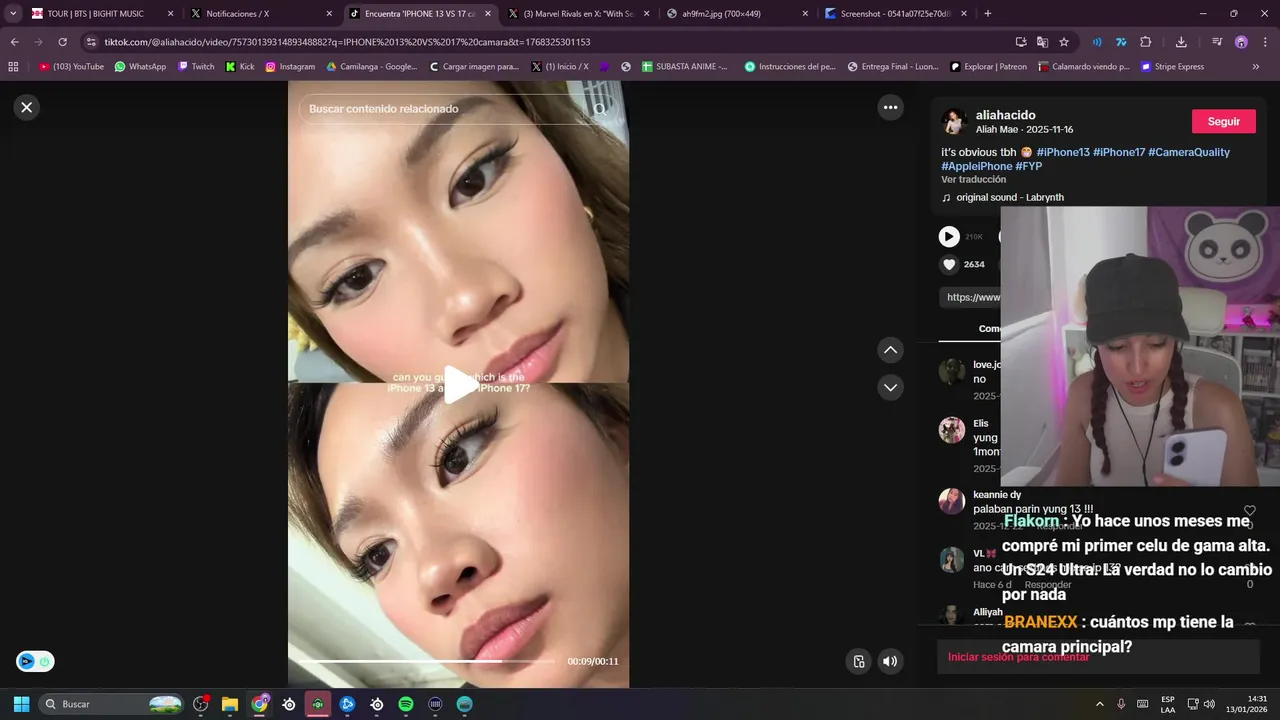Open the WhatsApp bookmark
The width and height of the screenshot is (1280, 720).
[140, 67]
